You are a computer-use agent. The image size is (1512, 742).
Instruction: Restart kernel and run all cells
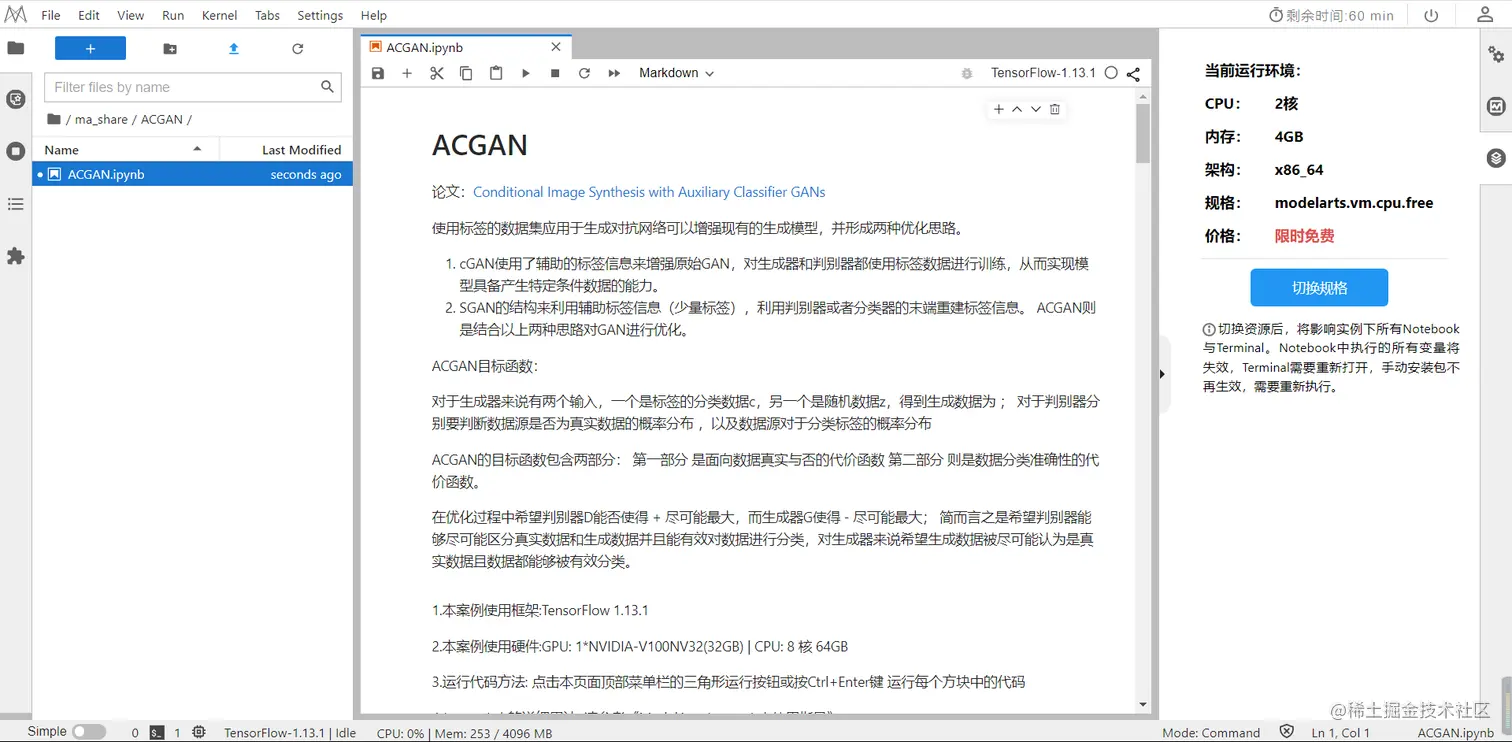tap(614, 73)
